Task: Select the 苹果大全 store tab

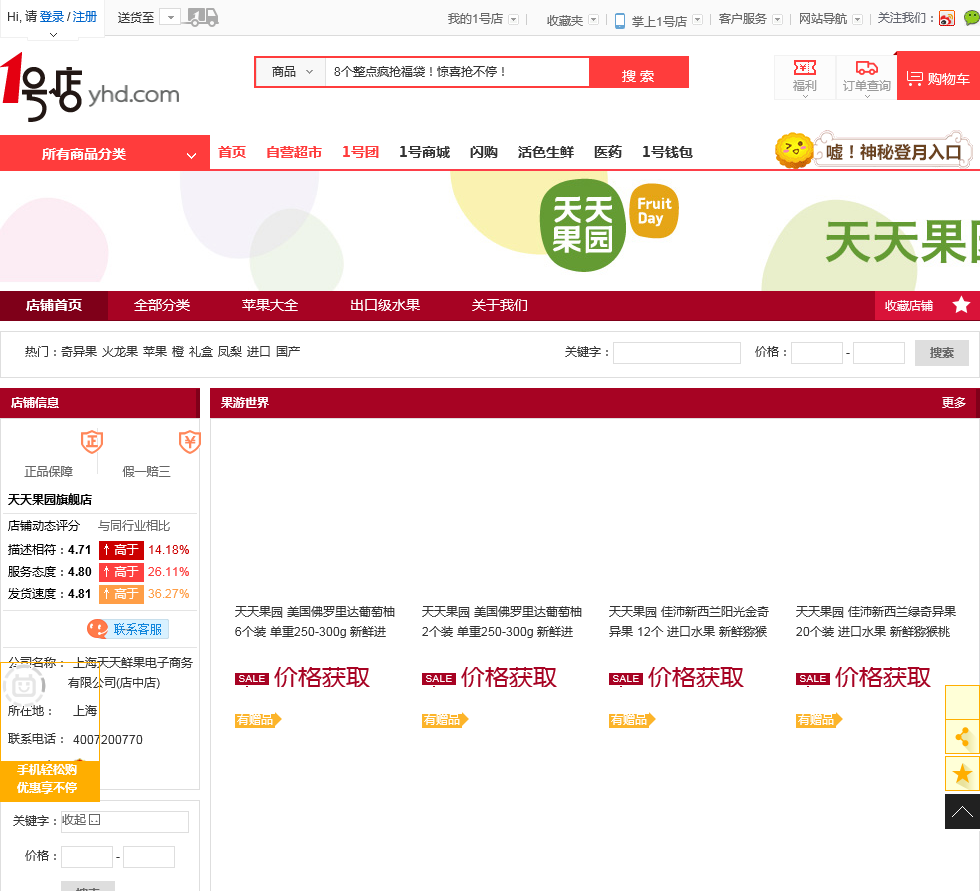Action: pyautogui.click(x=270, y=305)
